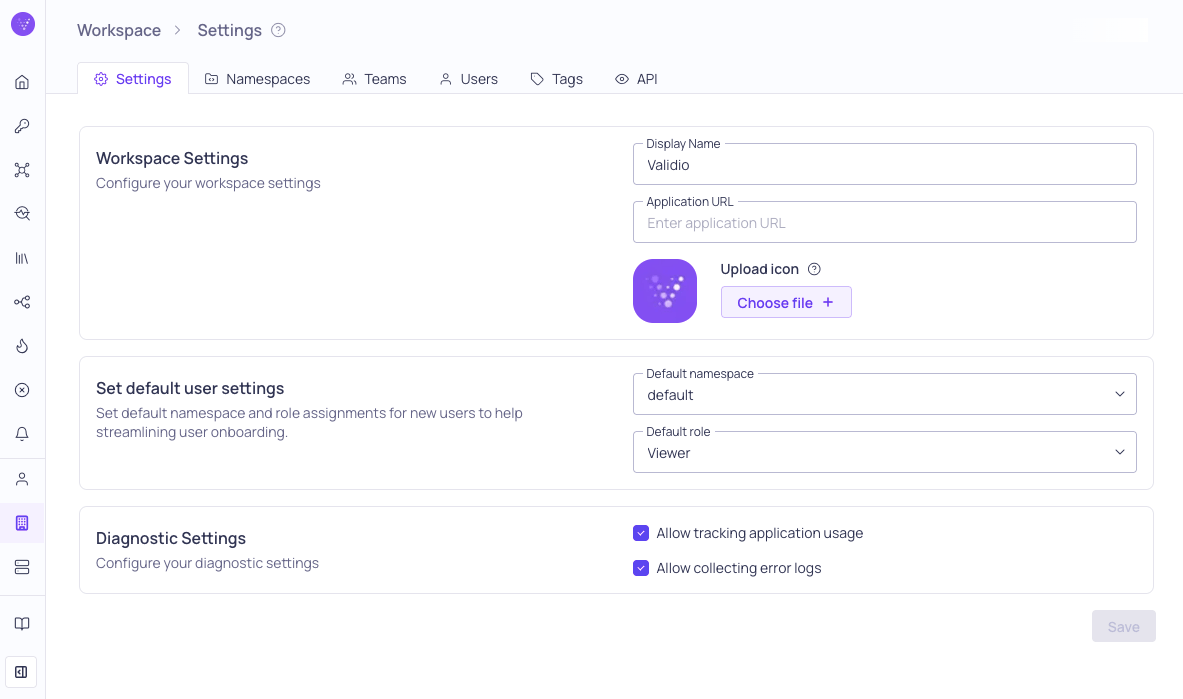Switch to the Namespaces tab
This screenshot has height=699, width=1183.
257,79
